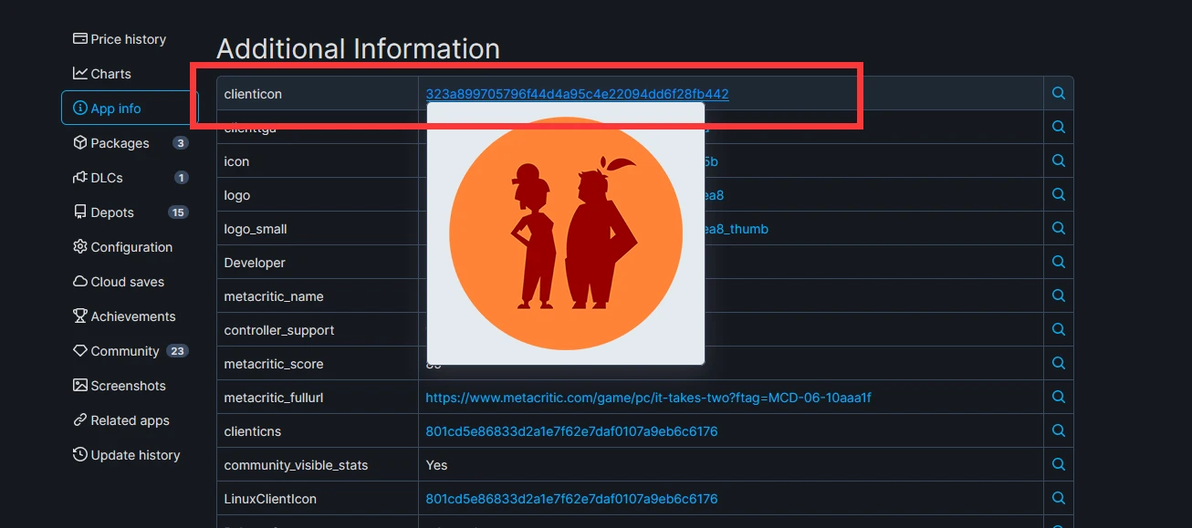This screenshot has width=1192, height=528.
Task: Click the Additional Information heading
Action: point(358,49)
